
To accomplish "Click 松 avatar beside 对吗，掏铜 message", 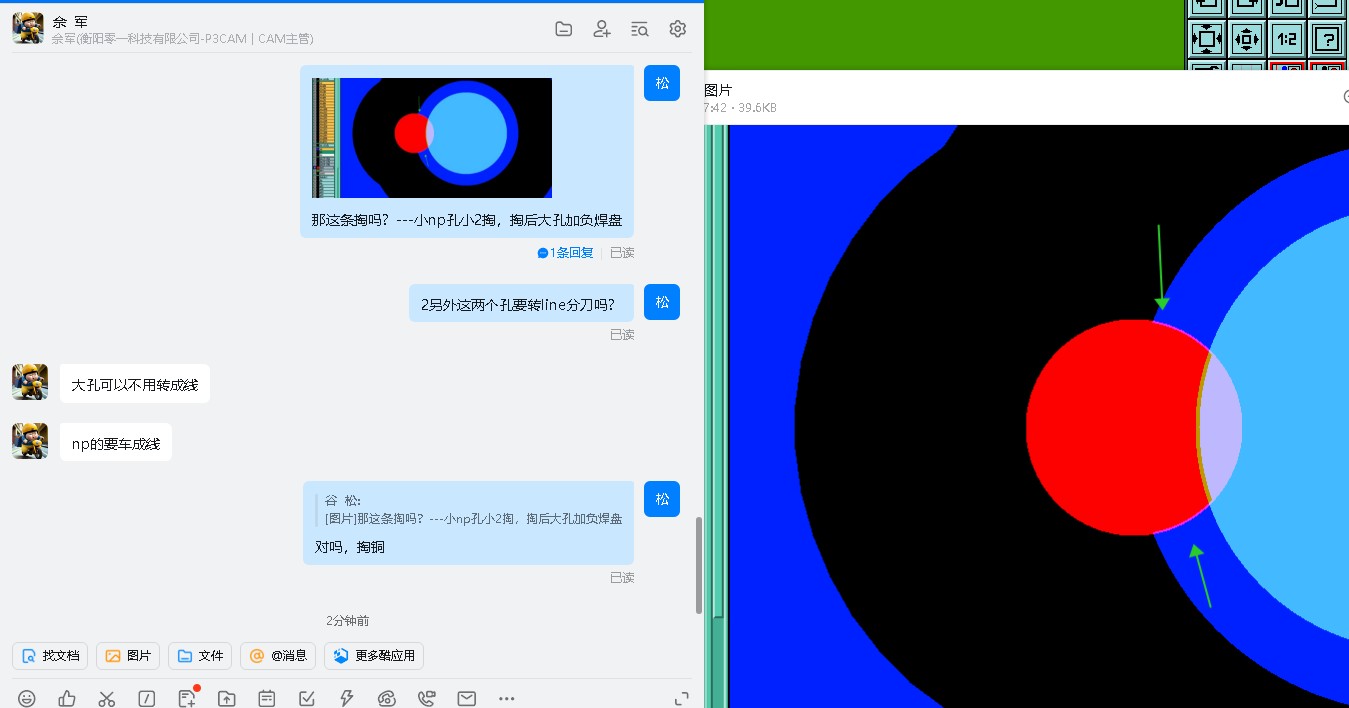I will tap(662, 499).
